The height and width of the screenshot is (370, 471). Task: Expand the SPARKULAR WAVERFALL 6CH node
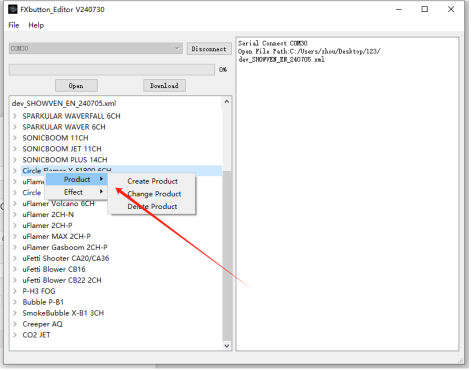[x=15, y=116]
